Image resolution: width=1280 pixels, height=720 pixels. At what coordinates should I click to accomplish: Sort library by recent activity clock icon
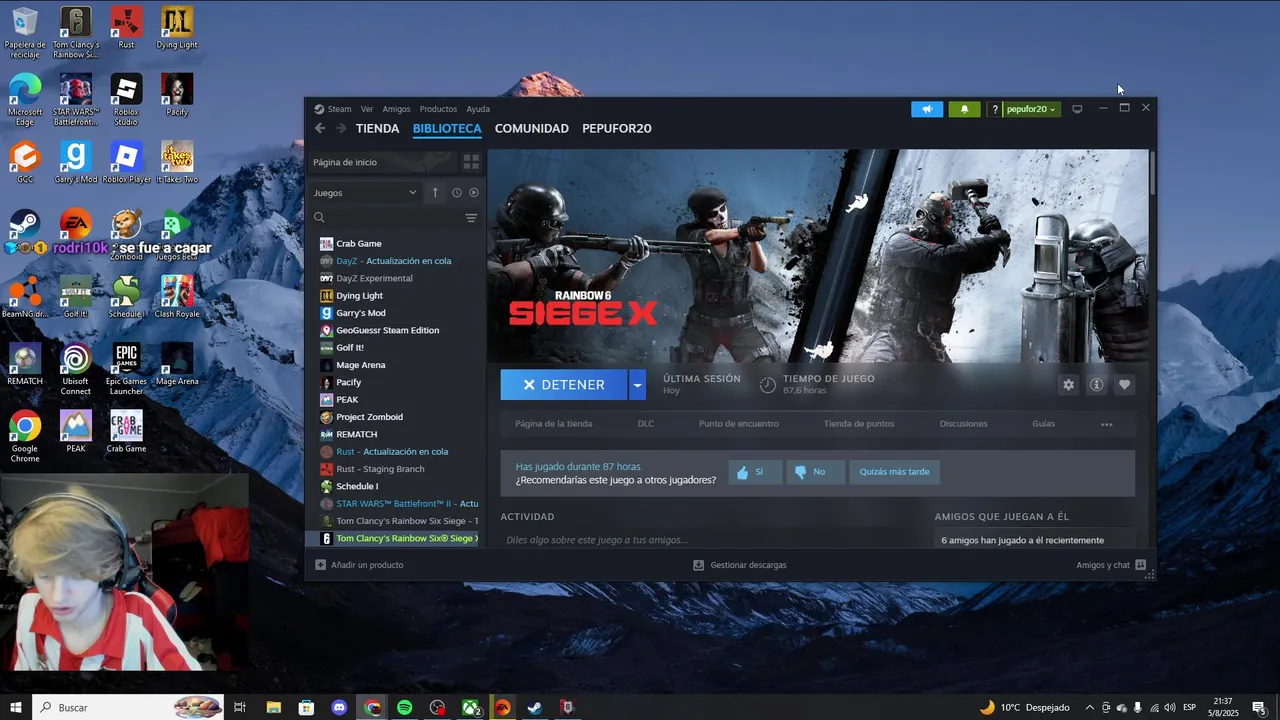[x=456, y=193]
